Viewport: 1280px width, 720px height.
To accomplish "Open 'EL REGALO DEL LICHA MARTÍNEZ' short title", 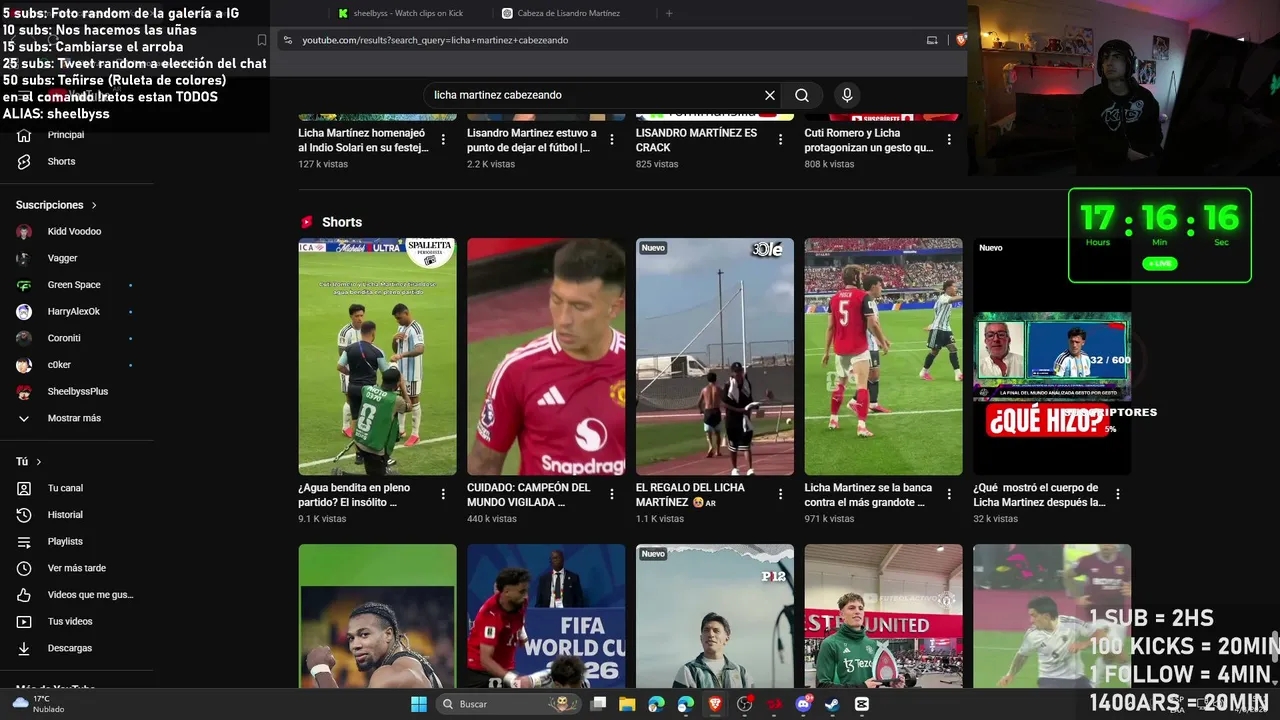I will point(690,495).
